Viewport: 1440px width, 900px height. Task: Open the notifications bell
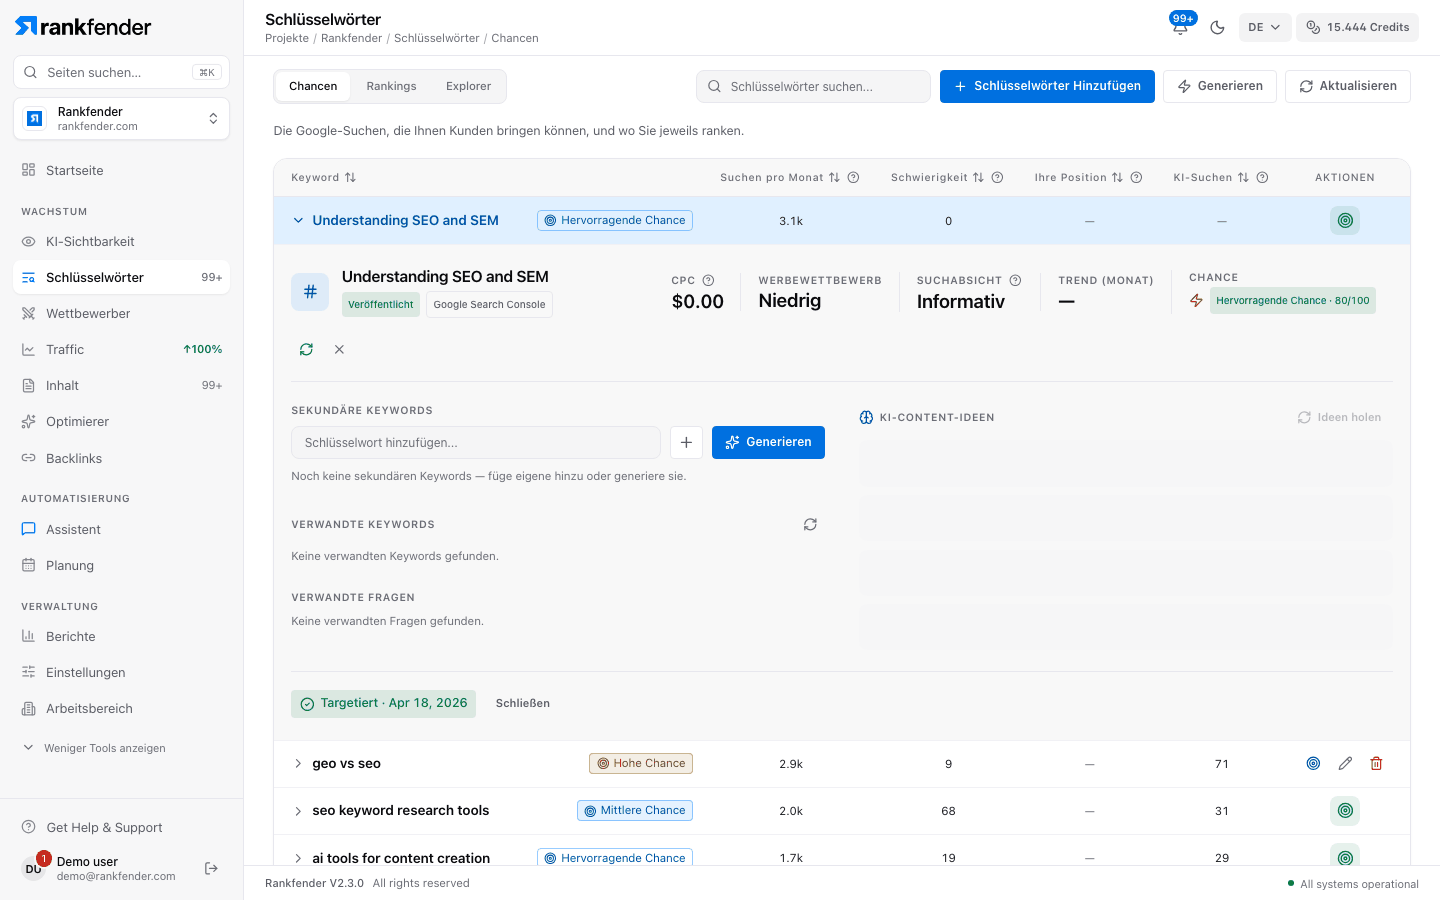[1180, 27]
